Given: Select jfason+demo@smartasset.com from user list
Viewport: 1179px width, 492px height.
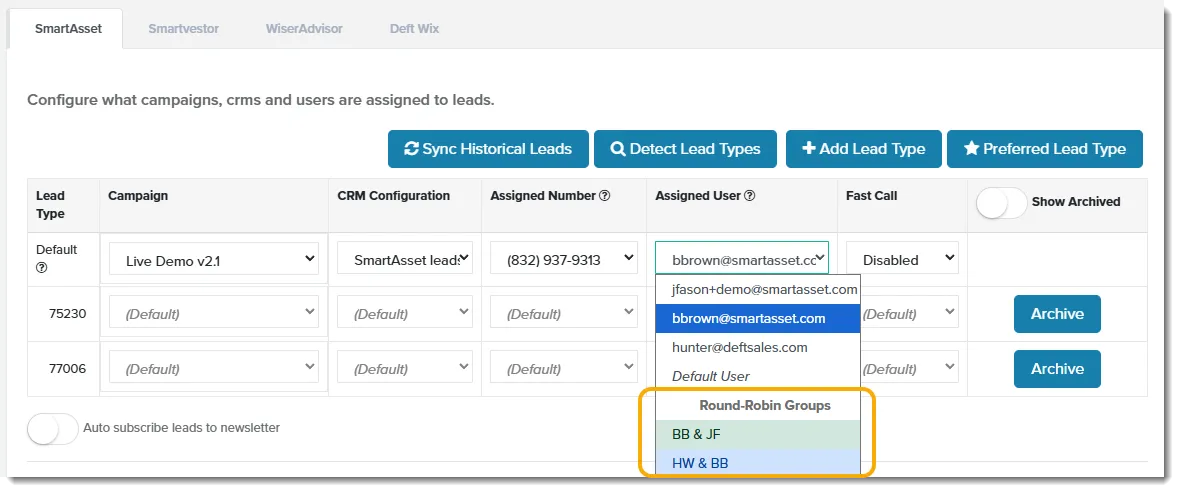Looking at the screenshot, I should coord(757,289).
